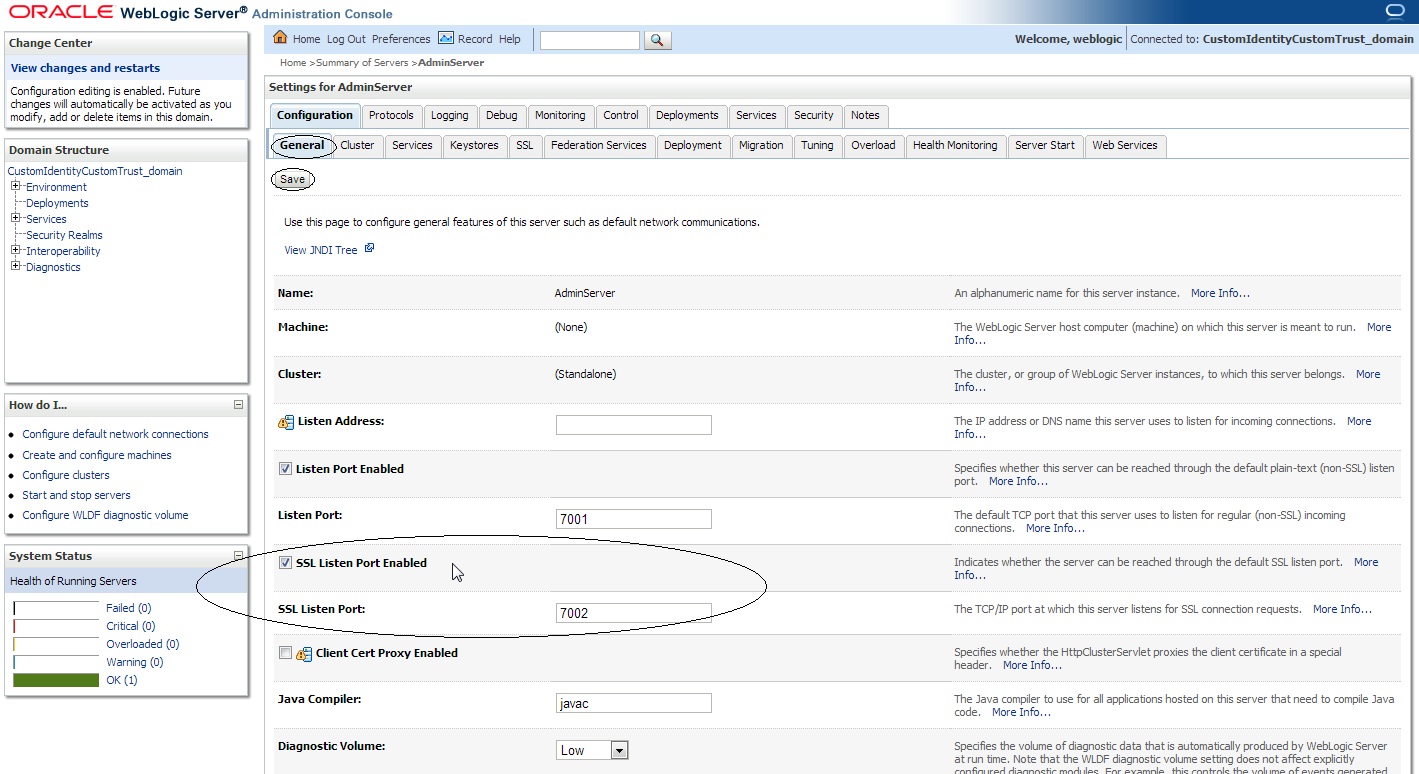Viewport: 1419px width, 774px height.
Task: Click the Warning (0) status link
Action: click(x=135, y=662)
